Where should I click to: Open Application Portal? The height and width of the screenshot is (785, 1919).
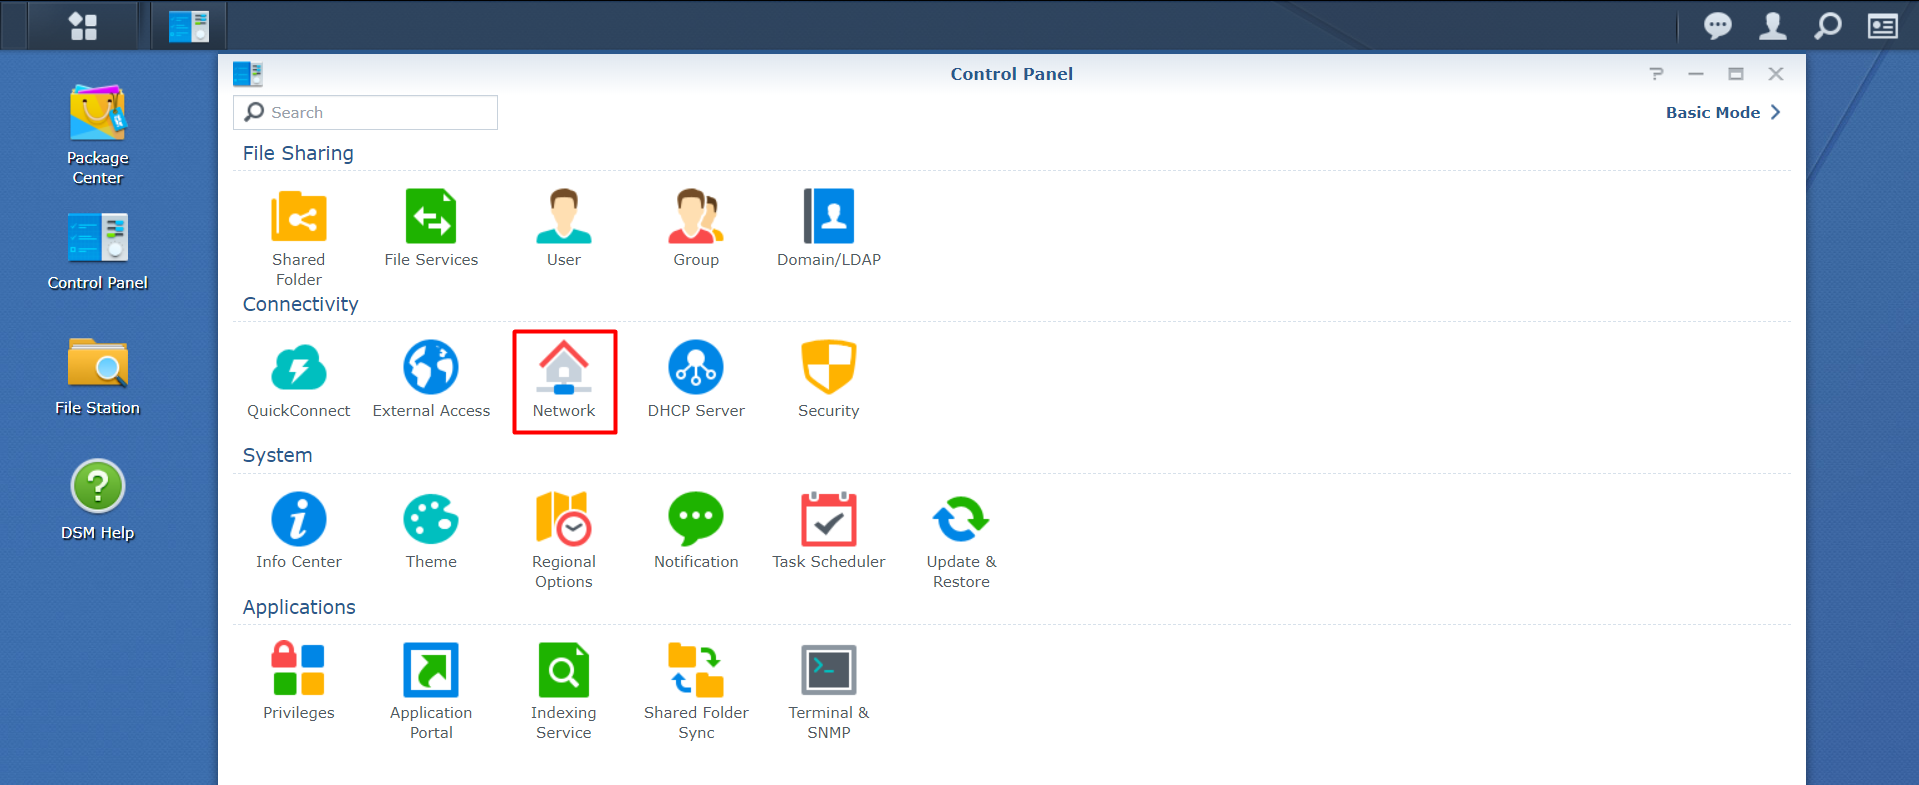tap(431, 691)
